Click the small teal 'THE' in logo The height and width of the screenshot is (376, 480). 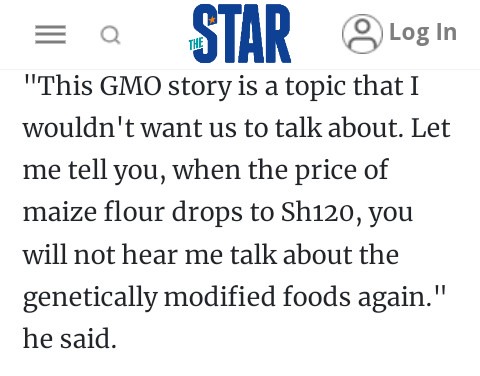pos(196,45)
